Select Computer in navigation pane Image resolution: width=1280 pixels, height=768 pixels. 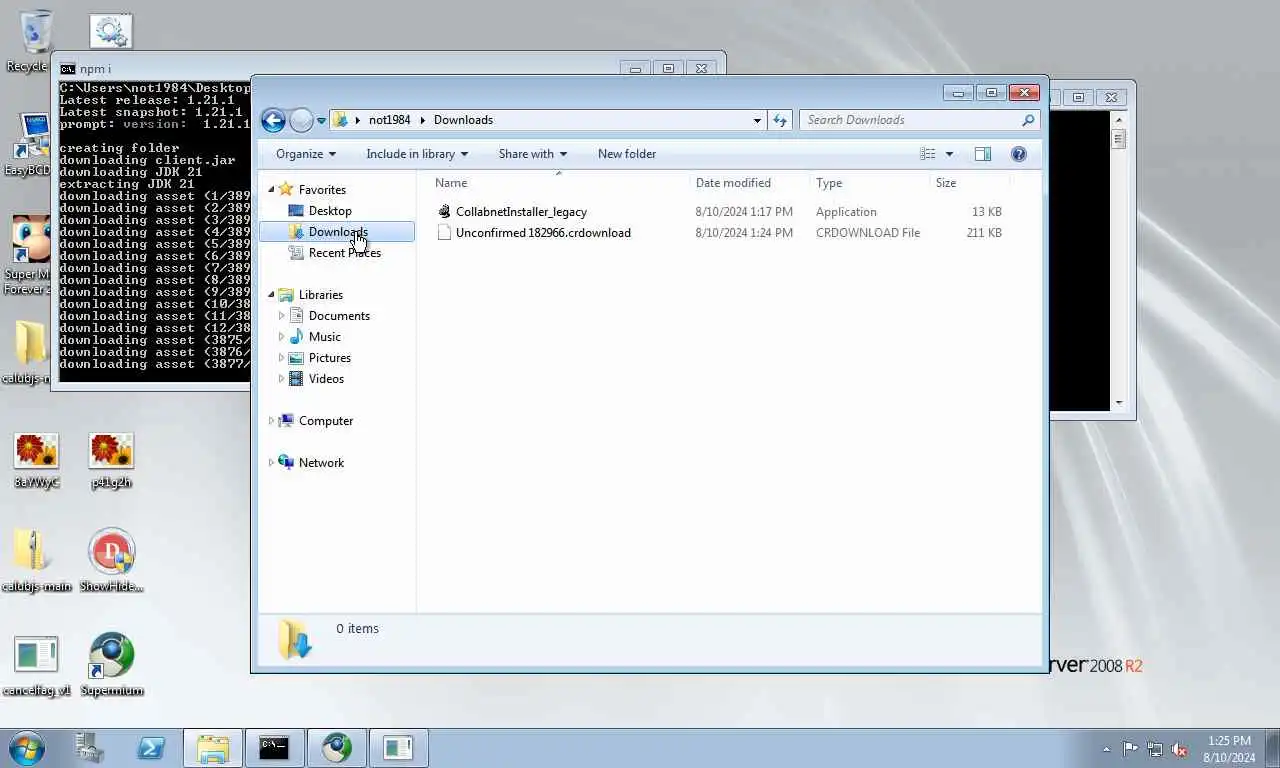[x=326, y=421]
